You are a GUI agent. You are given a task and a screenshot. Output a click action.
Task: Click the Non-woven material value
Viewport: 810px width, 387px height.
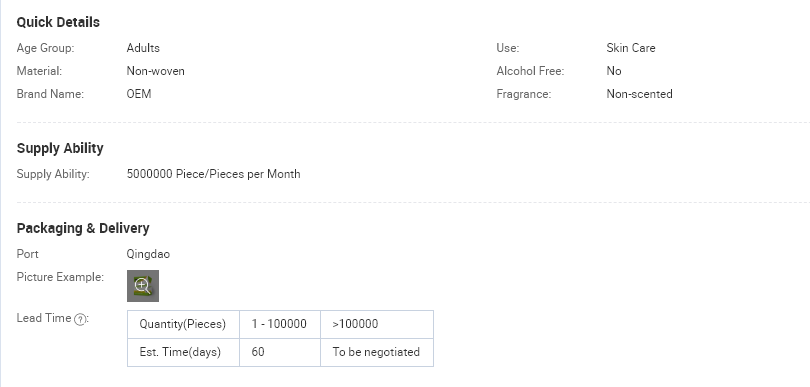155,71
